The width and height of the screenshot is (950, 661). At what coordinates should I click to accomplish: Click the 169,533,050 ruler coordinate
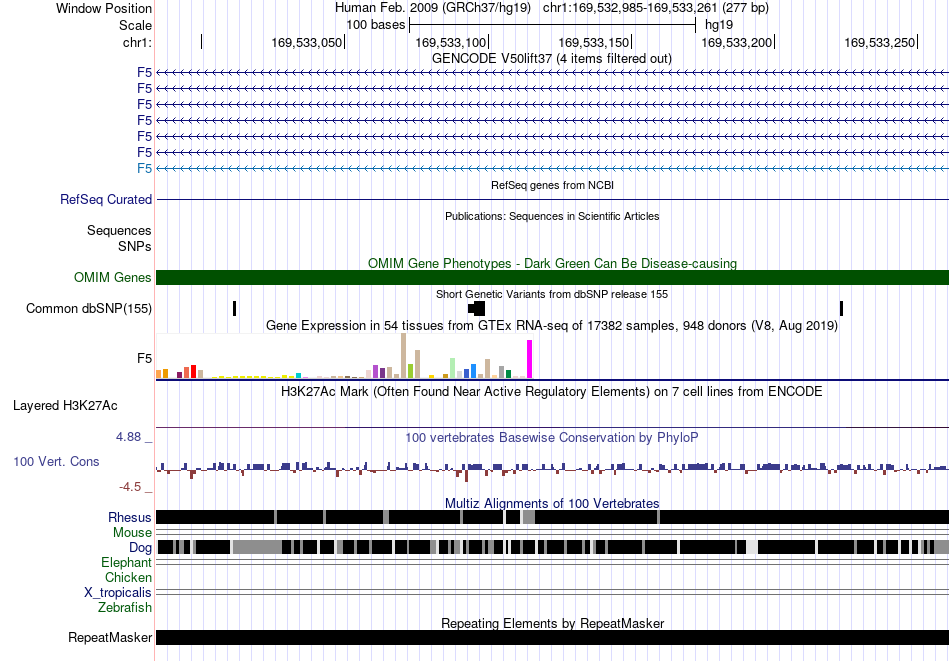307,42
